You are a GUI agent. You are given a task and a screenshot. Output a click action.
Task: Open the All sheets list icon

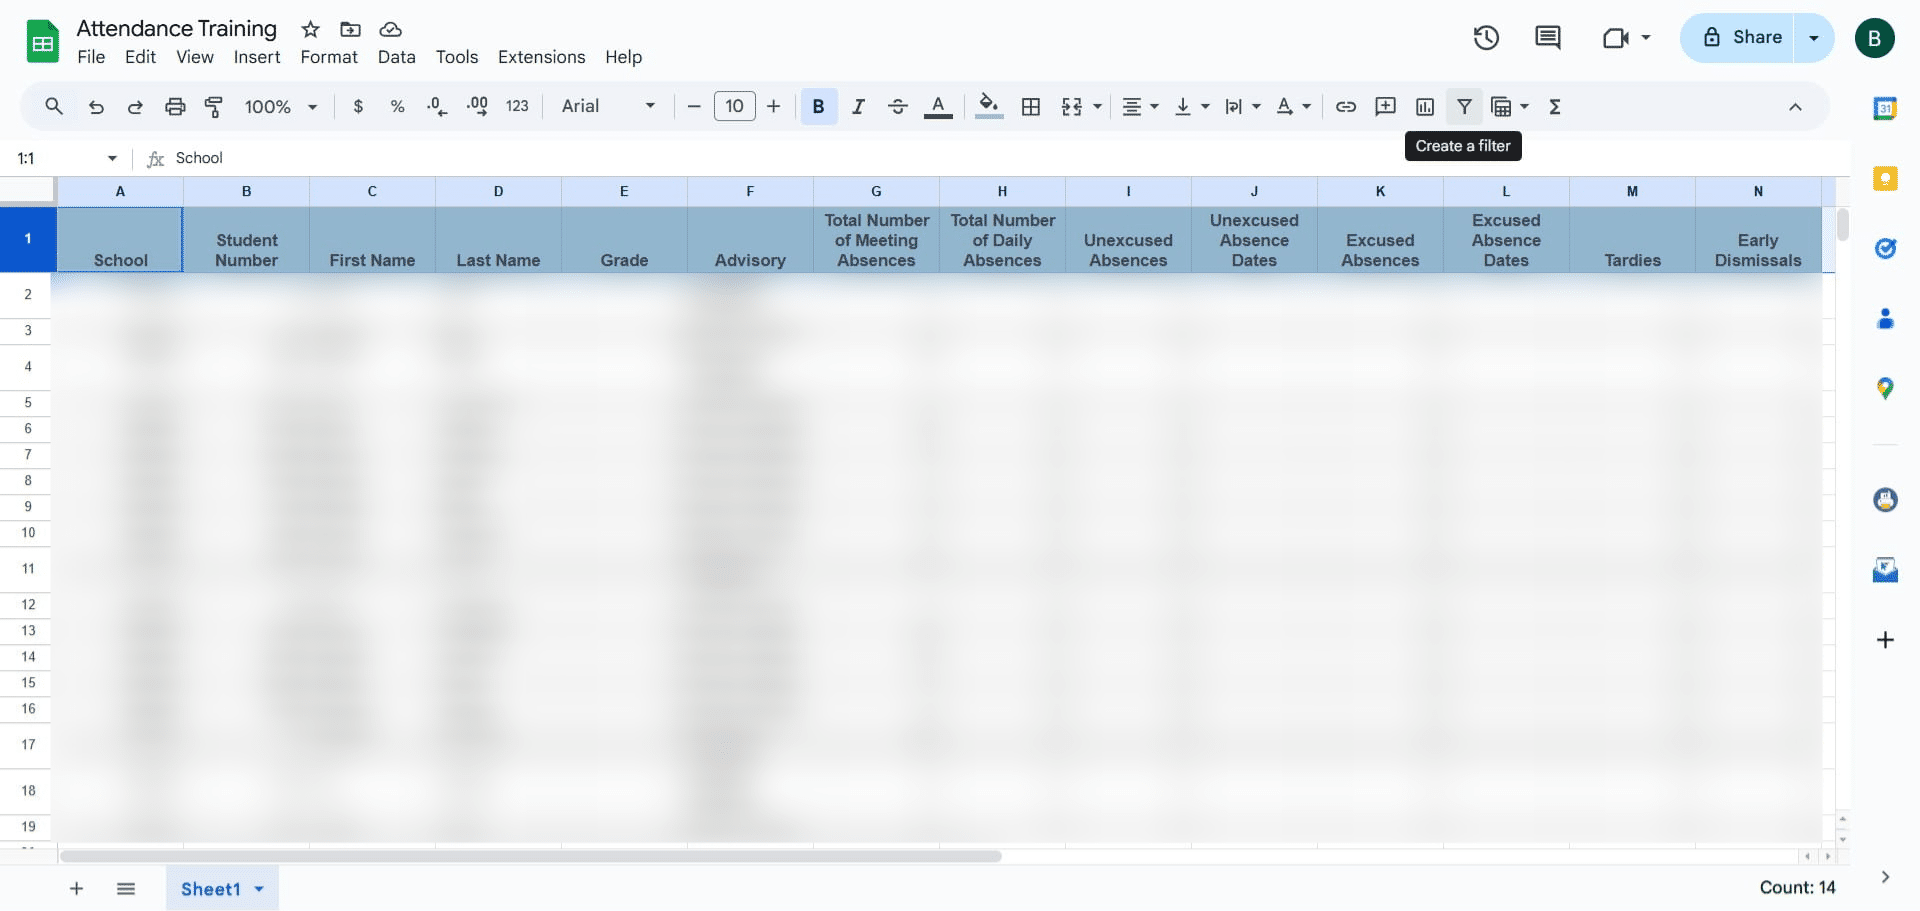126,889
